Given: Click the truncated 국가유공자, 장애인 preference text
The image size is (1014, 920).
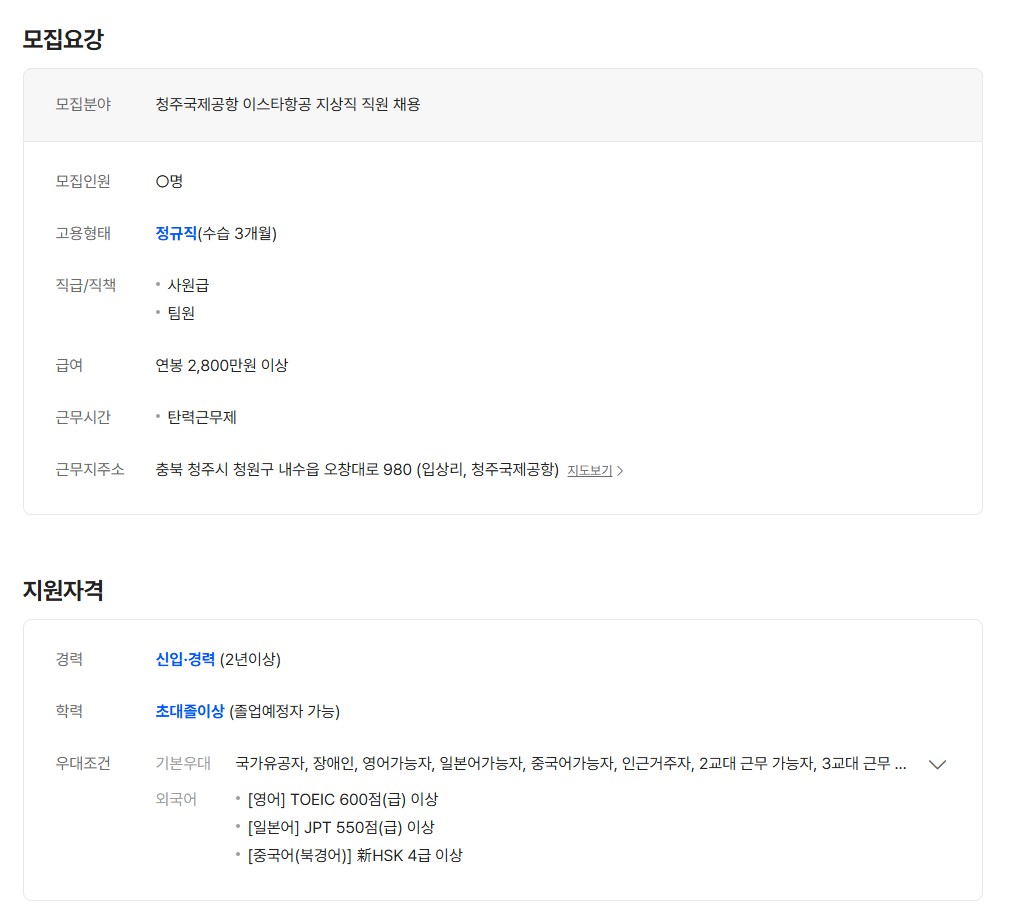Looking at the screenshot, I should 571,763.
